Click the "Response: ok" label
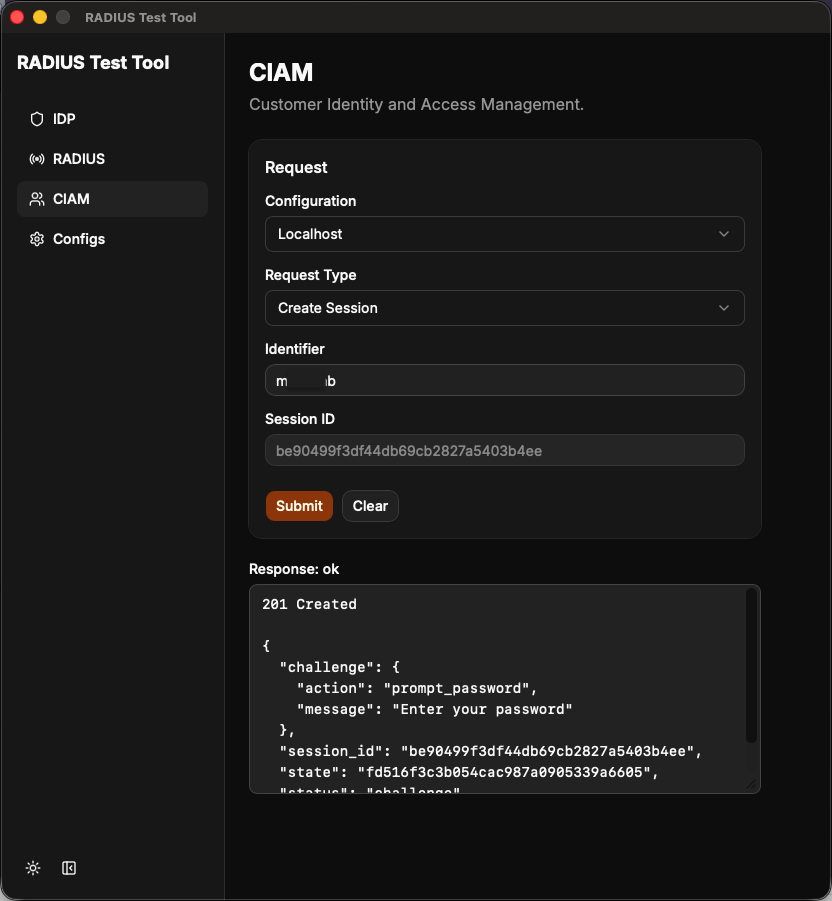Viewport: 832px width, 901px height. [294, 569]
